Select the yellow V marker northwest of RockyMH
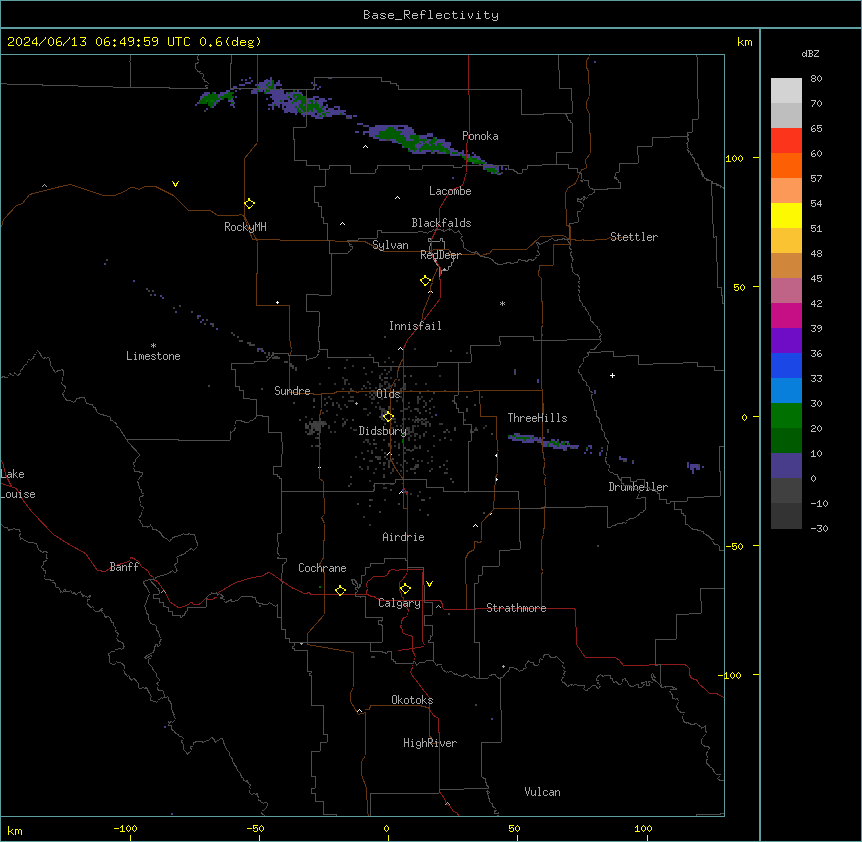 [x=175, y=184]
